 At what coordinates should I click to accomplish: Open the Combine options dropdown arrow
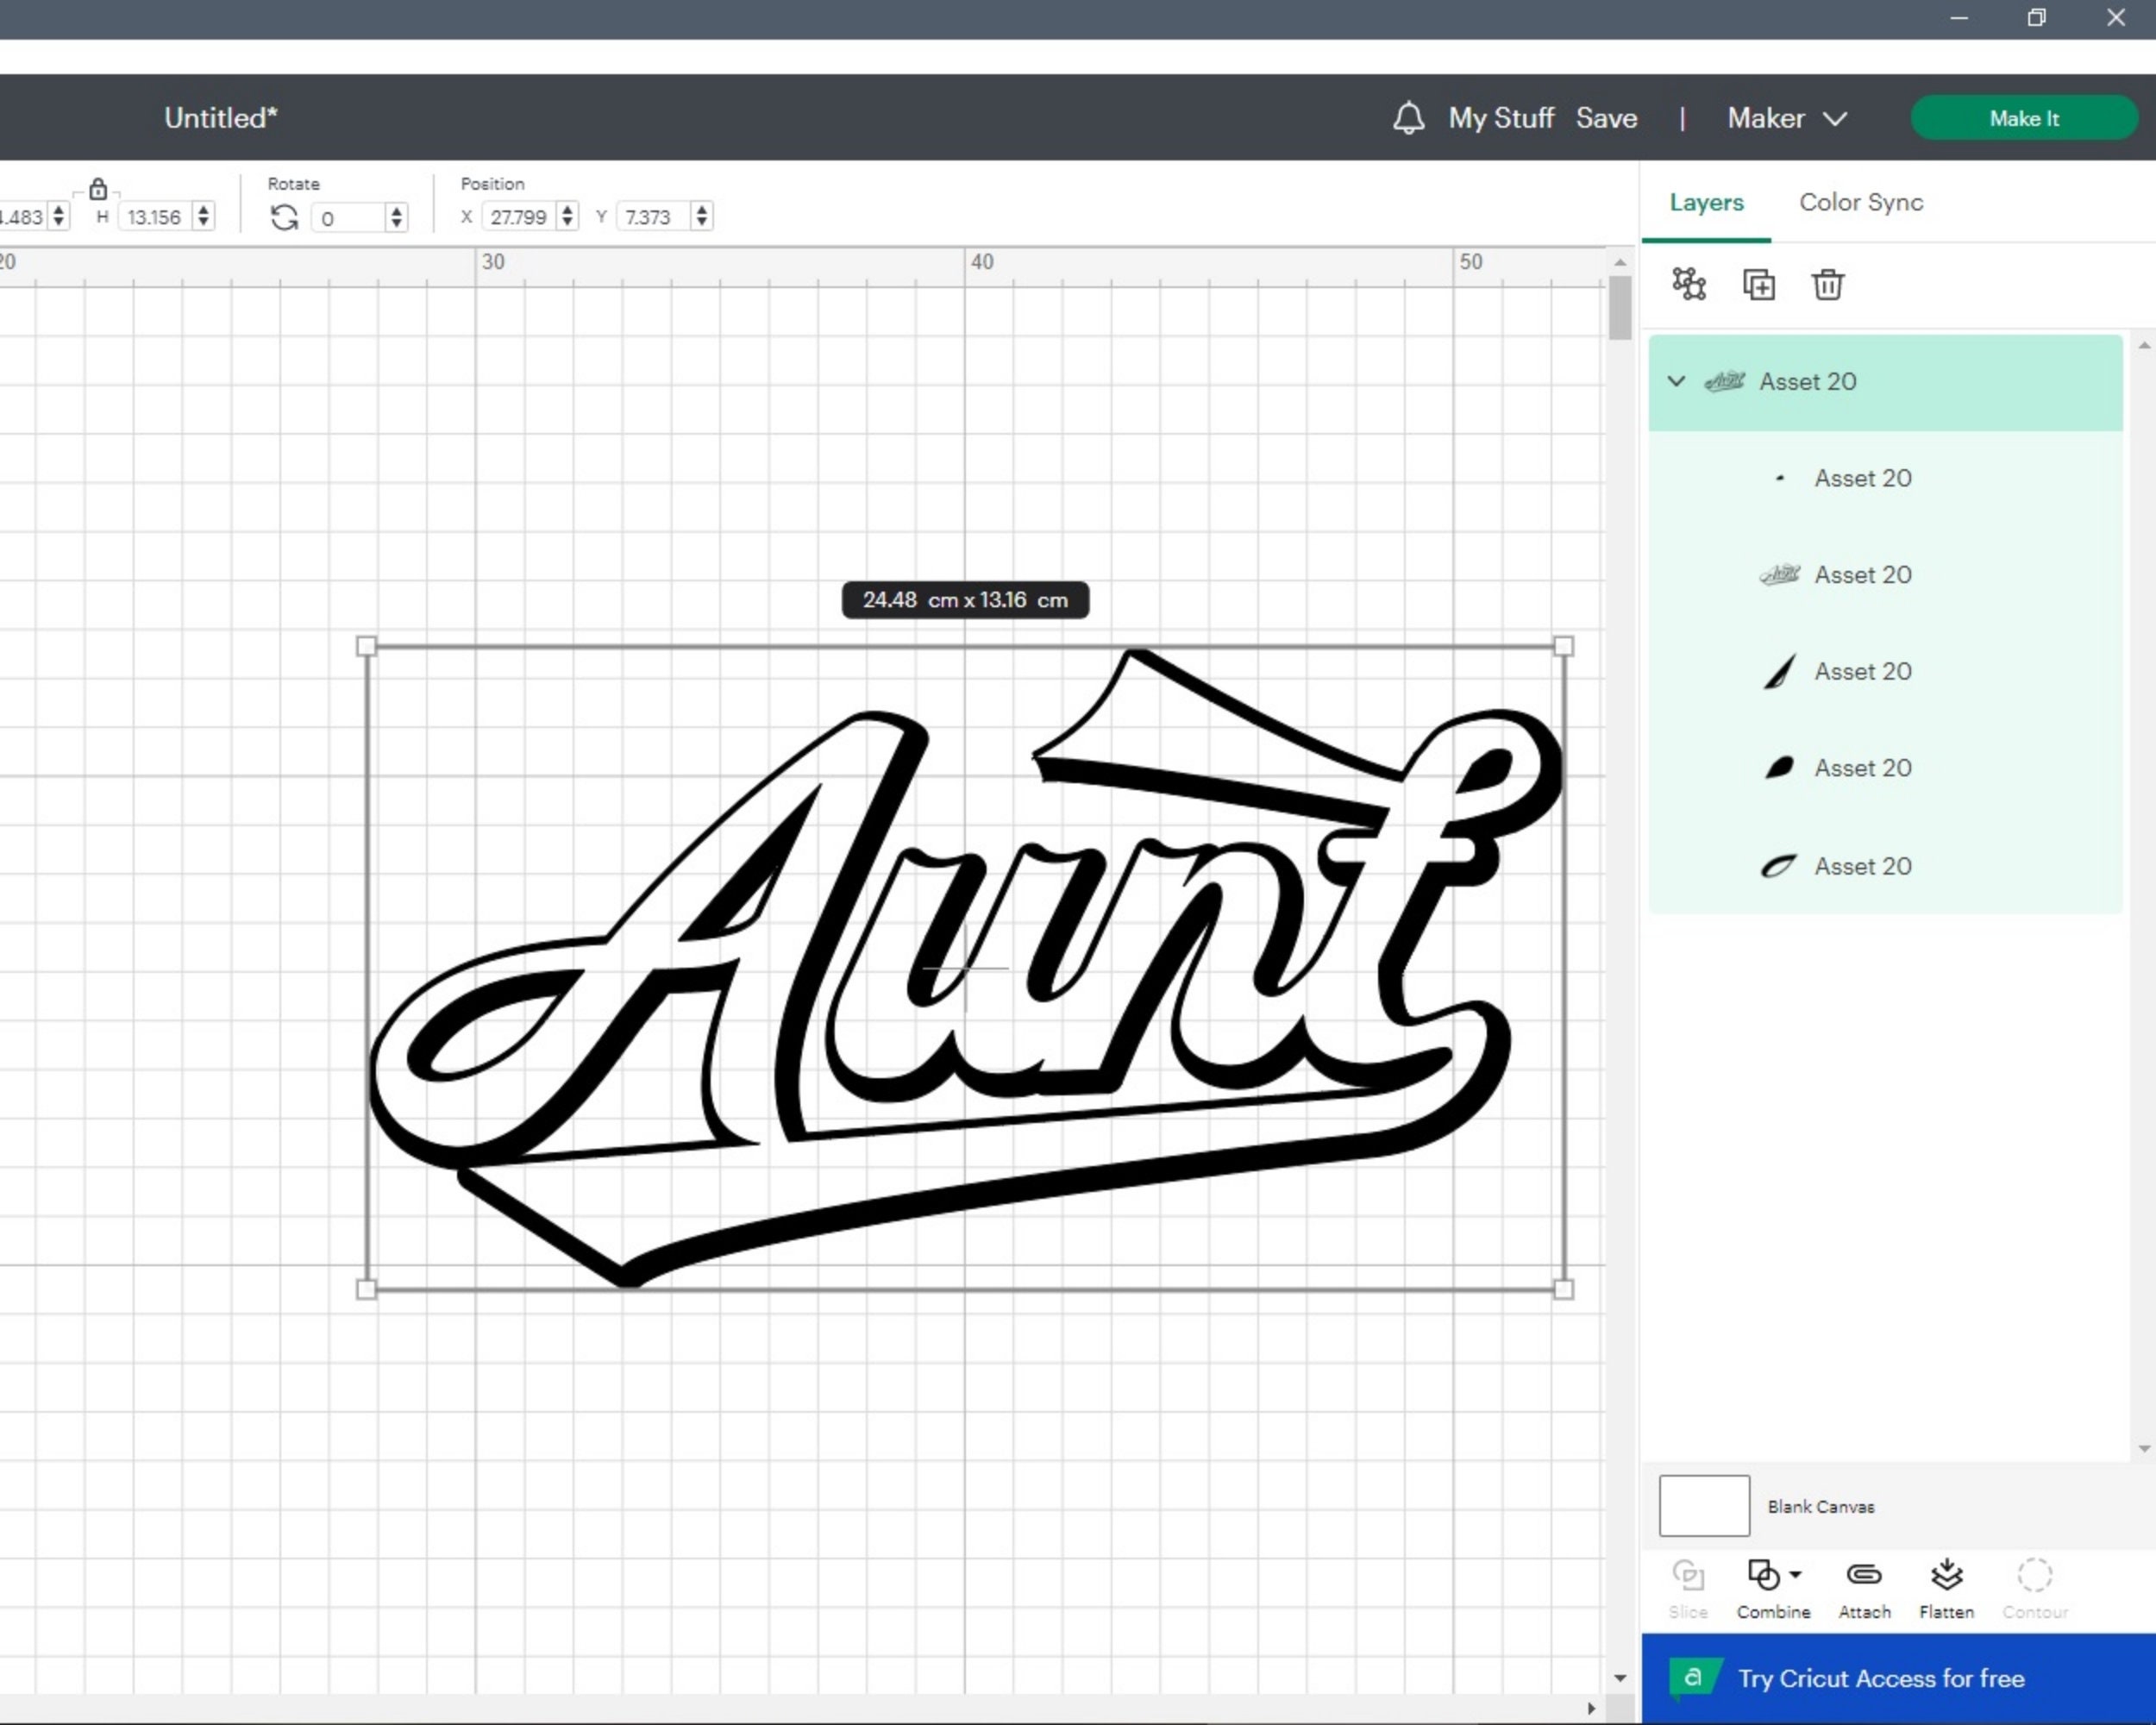[x=1795, y=1576]
